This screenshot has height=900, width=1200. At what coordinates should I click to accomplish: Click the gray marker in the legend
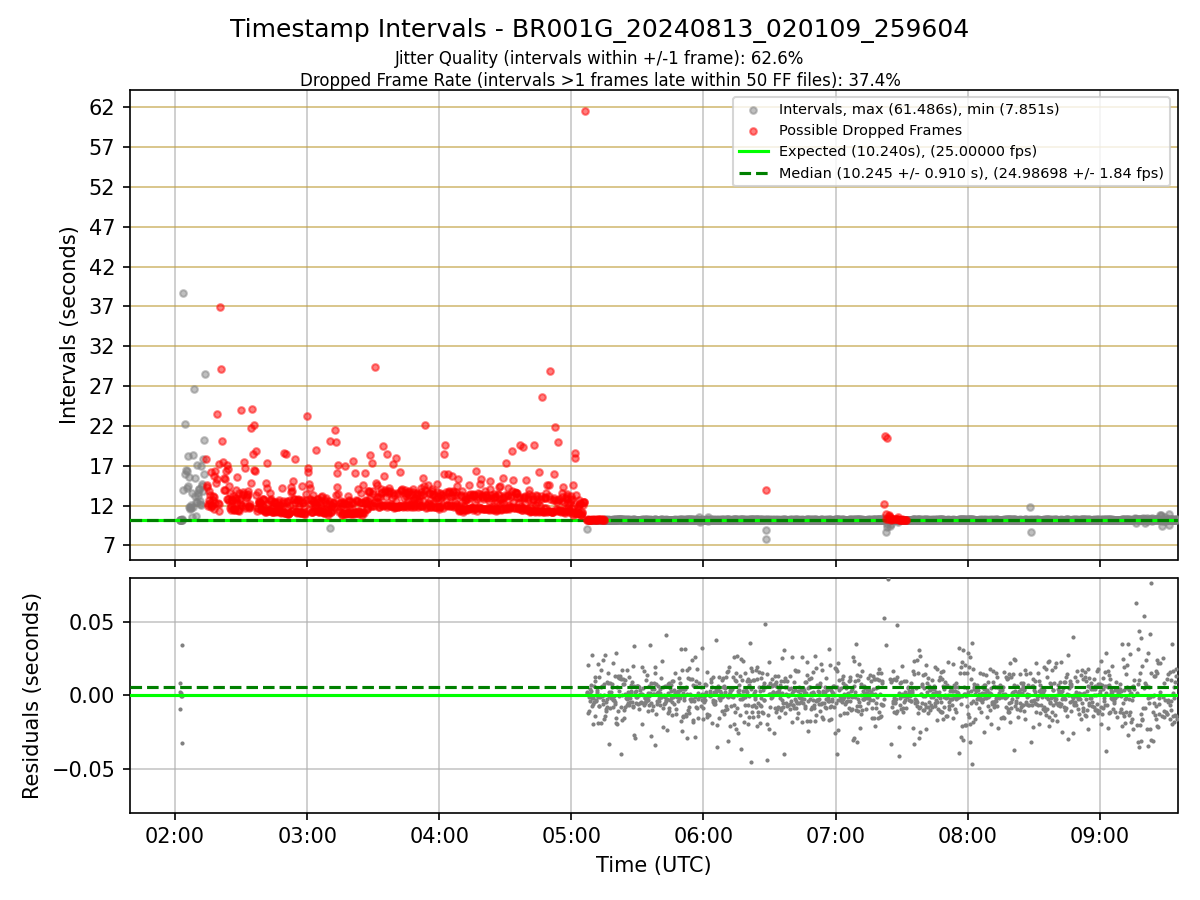[x=753, y=109]
